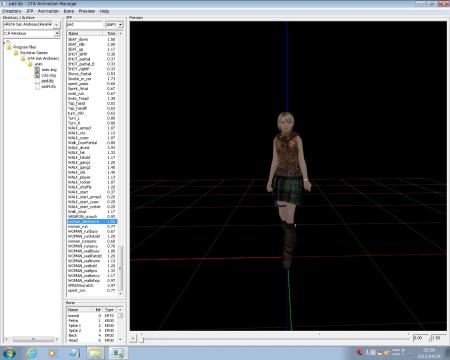Open the File Explorer taskbar icon
This screenshot has width=450, height=360.
95,353
